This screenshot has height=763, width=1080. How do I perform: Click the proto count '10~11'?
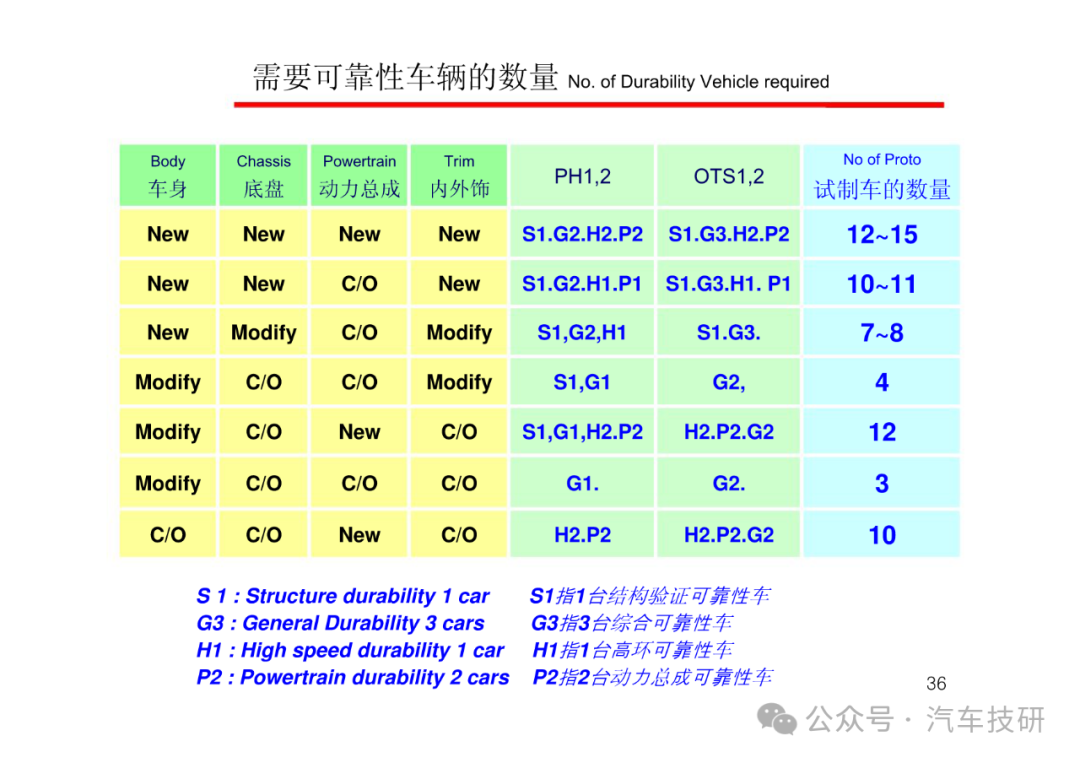[882, 284]
